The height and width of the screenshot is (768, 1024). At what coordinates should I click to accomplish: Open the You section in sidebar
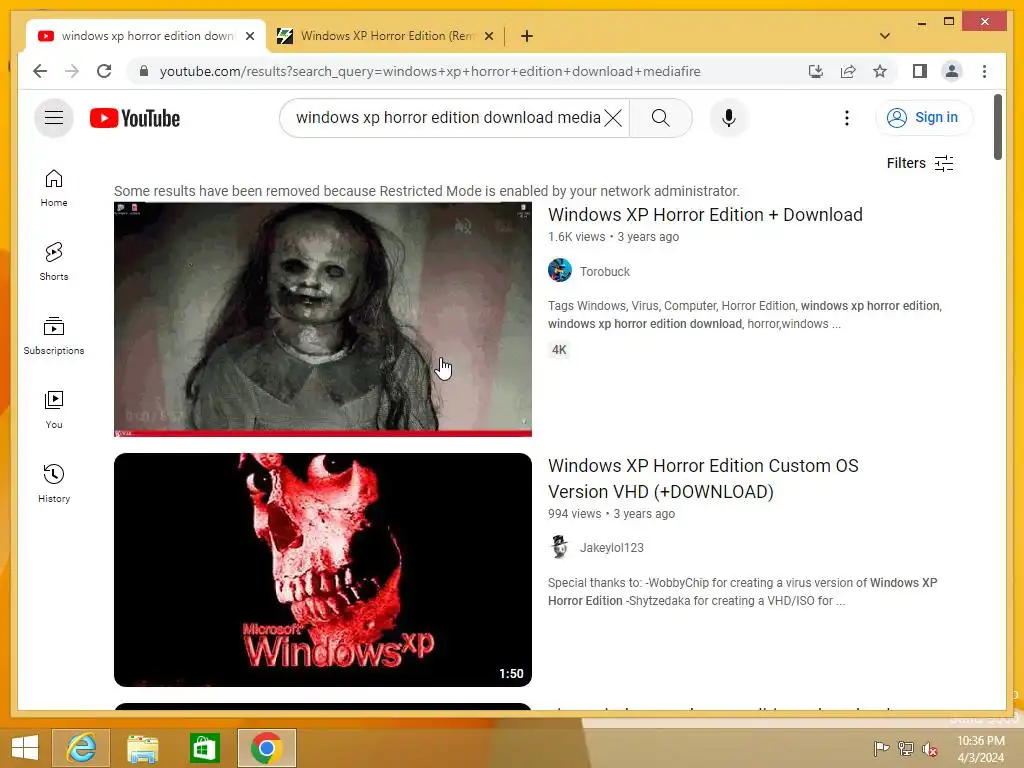click(x=54, y=409)
